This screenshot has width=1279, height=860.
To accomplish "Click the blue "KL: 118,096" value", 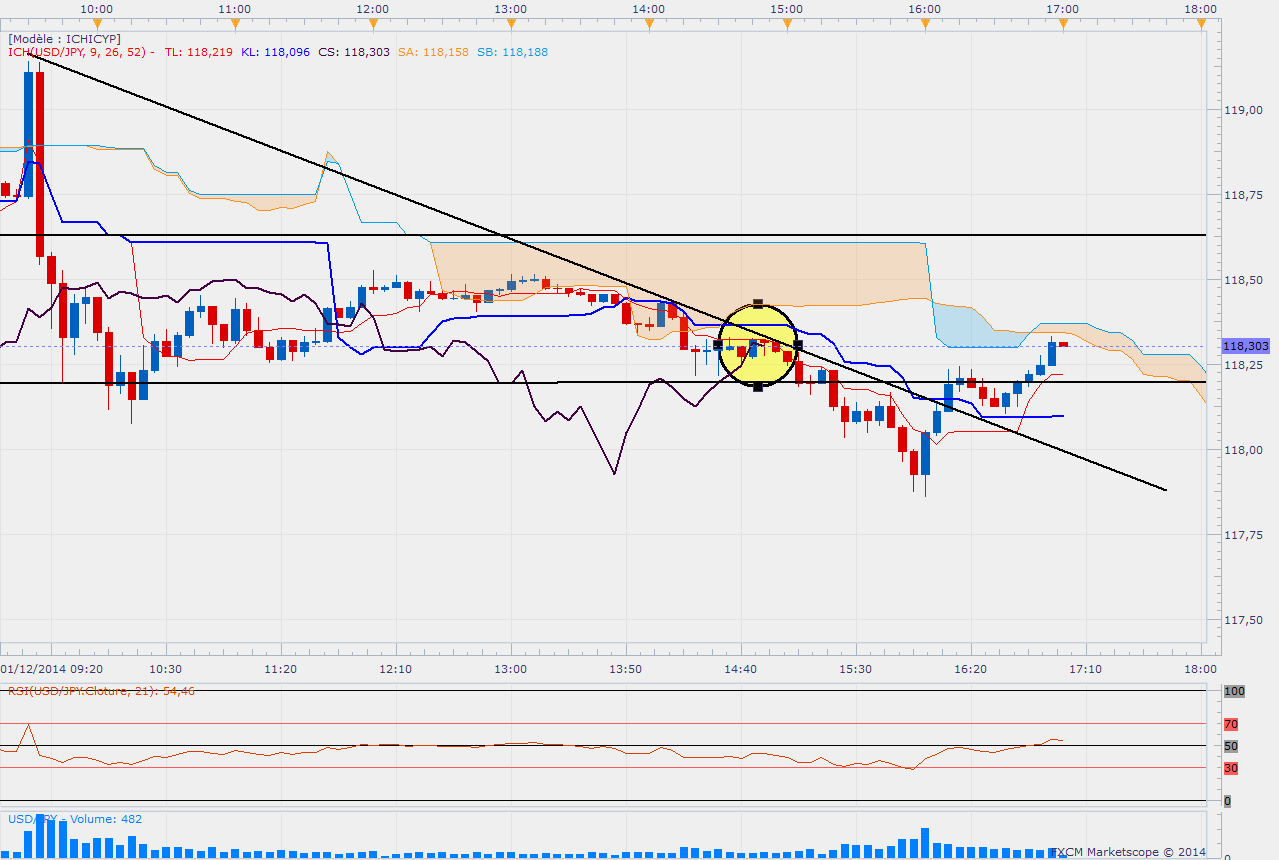I will point(275,52).
